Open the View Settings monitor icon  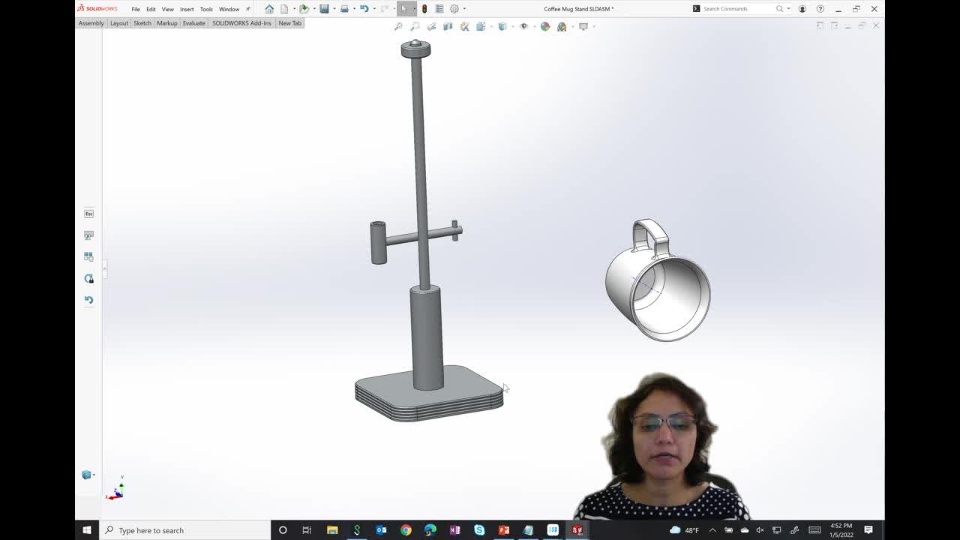click(583, 26)
